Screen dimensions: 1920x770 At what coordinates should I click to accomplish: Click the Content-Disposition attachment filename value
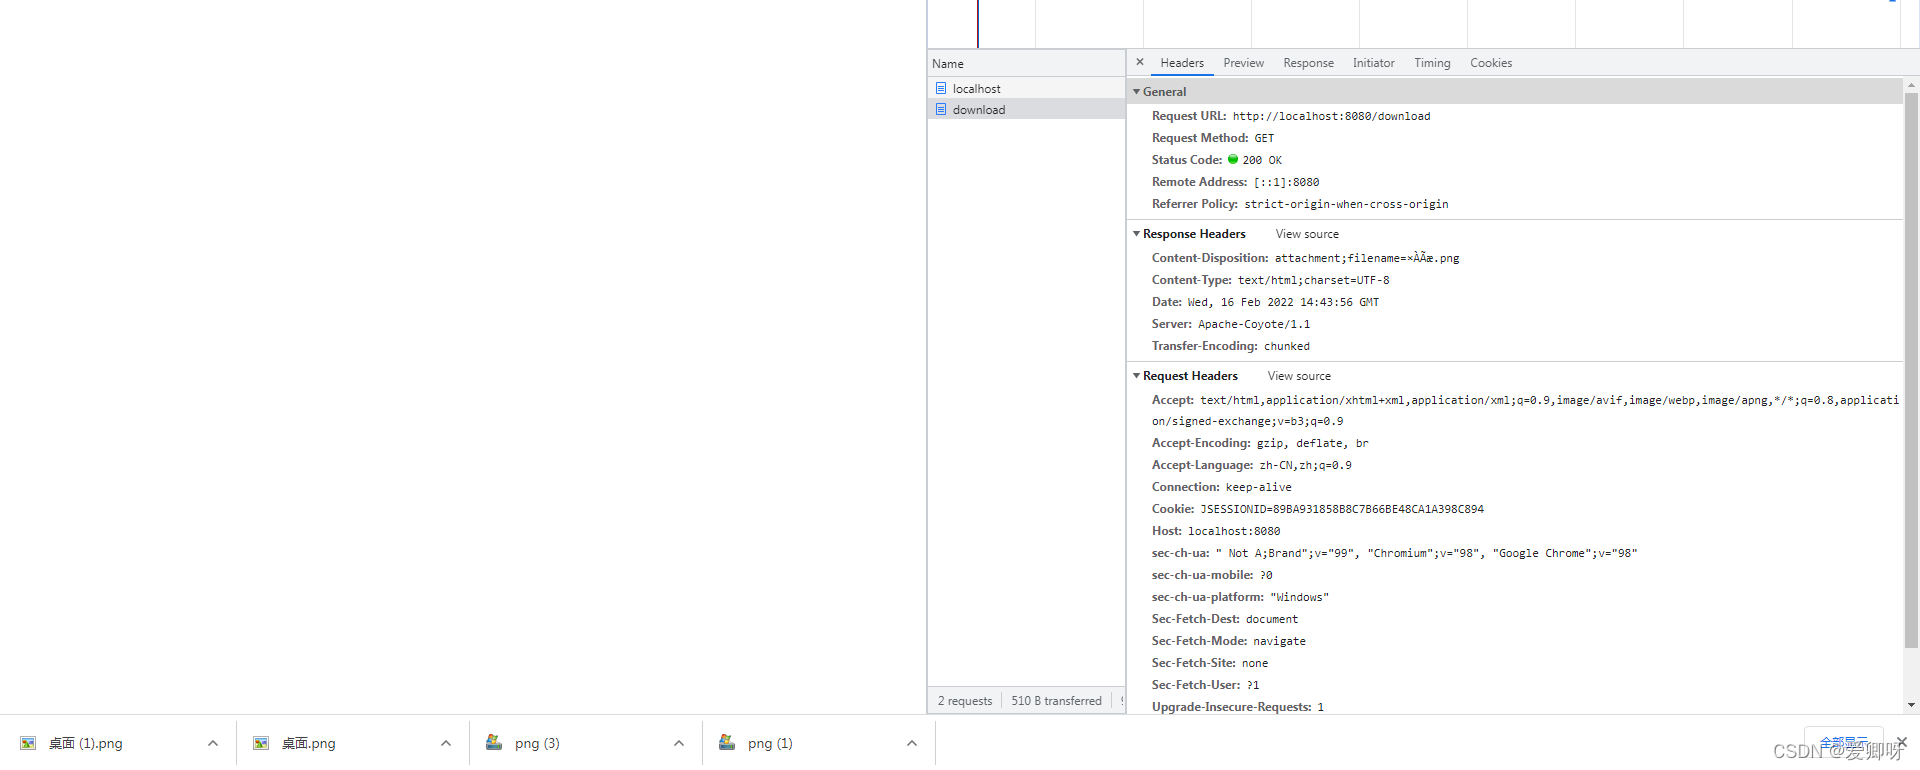[1367, 258]
